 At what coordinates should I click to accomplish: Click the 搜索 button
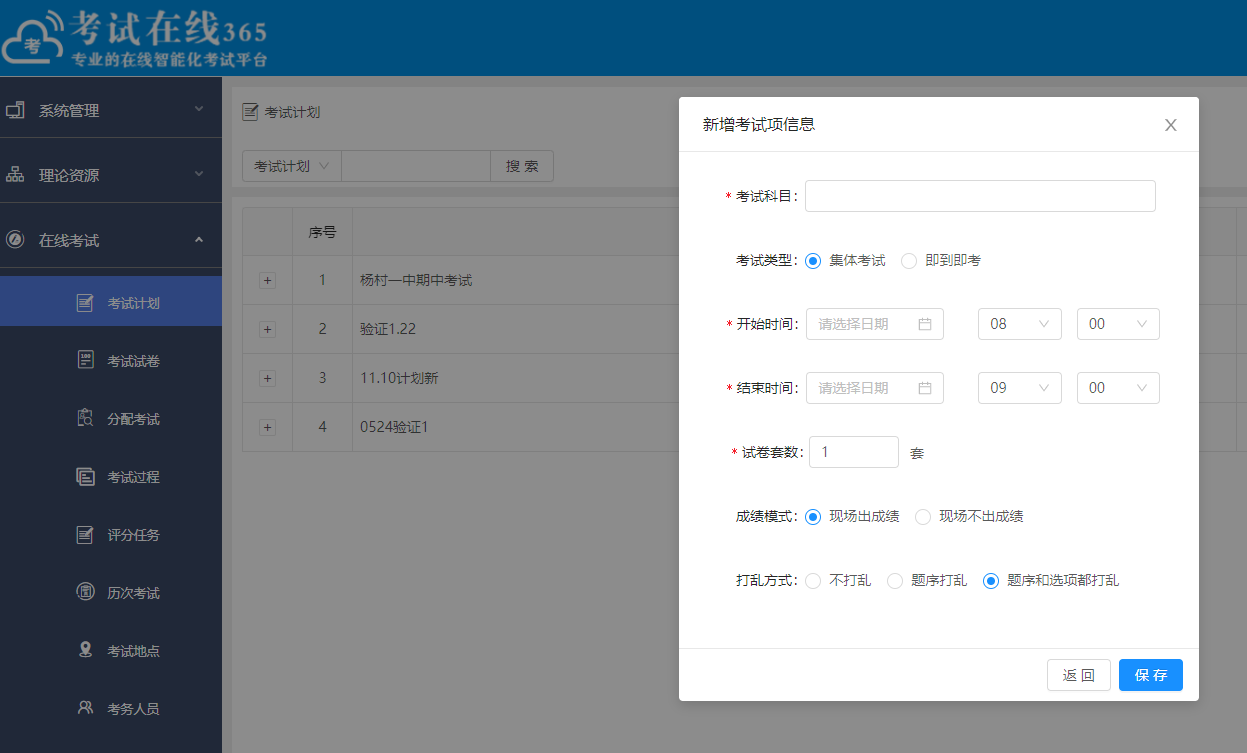pos(522,166)
